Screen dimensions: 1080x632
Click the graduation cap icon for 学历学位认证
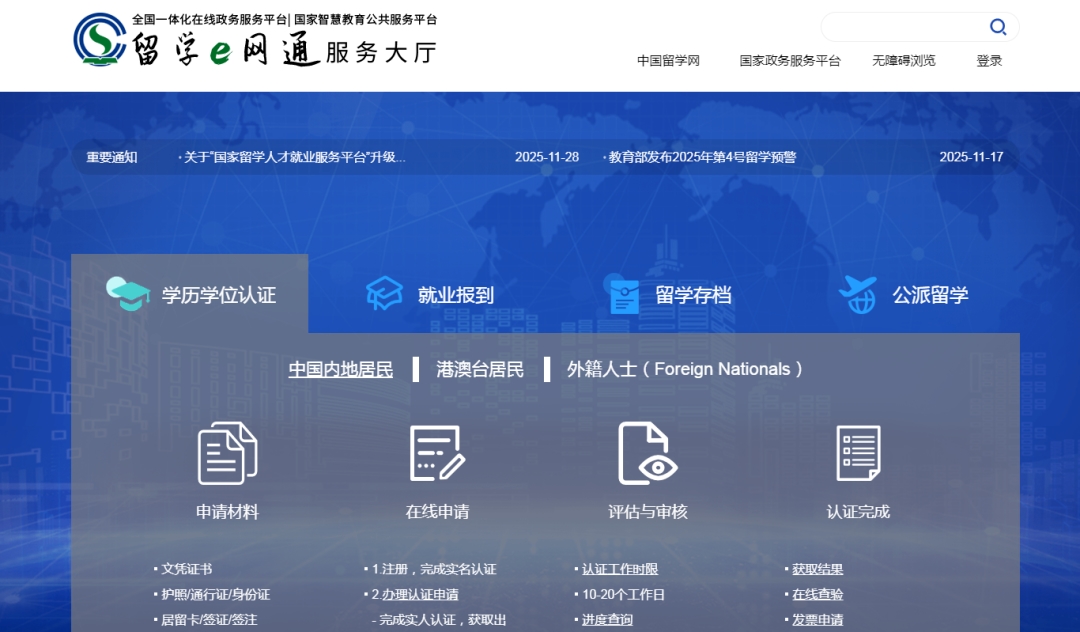(x=128, y=294)
